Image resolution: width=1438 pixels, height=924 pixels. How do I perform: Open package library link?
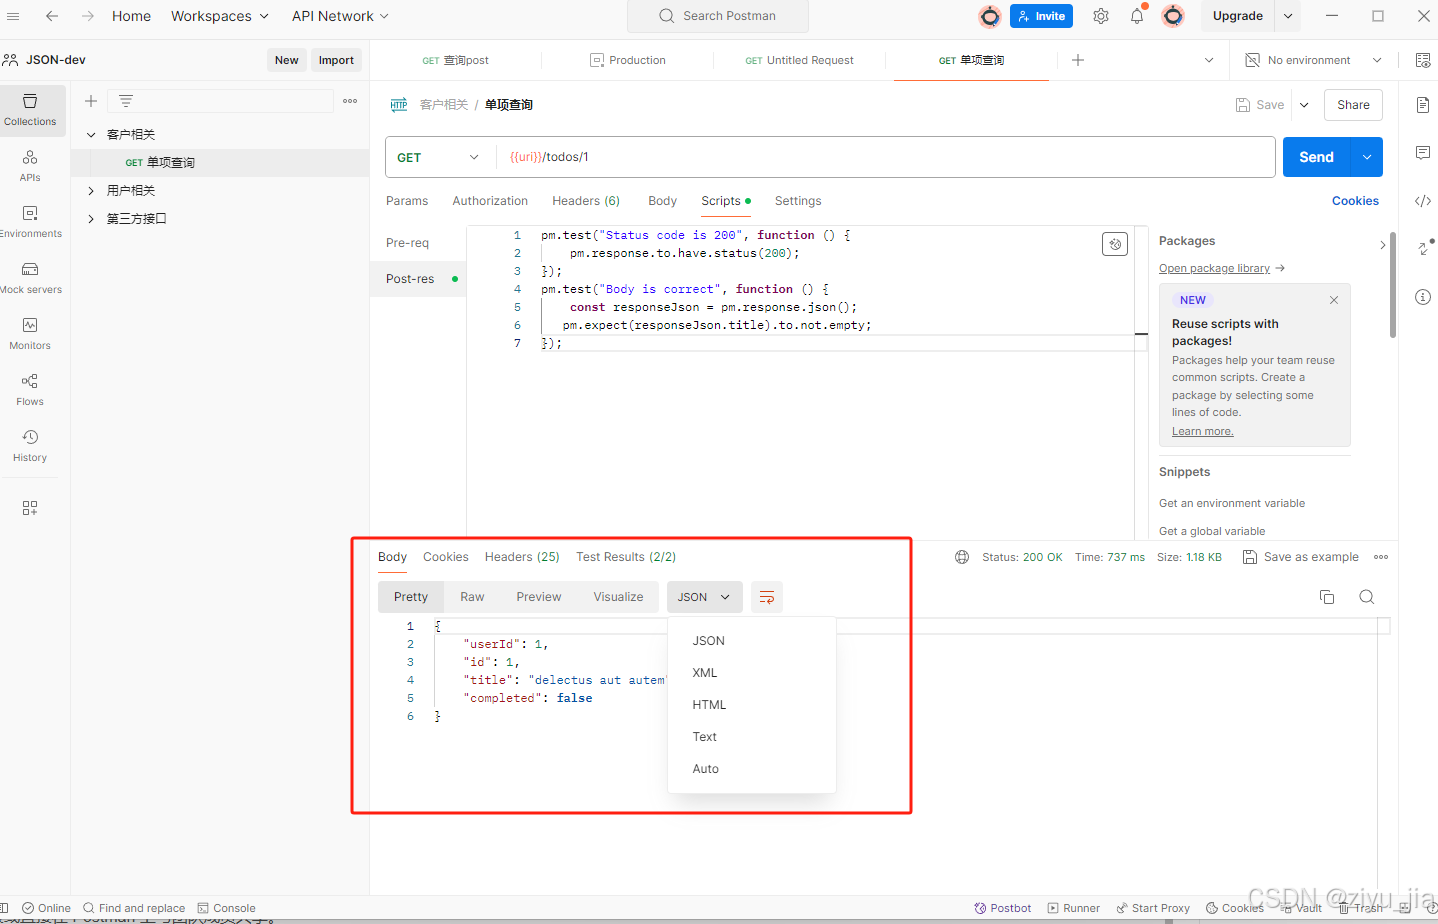coord(1214,268)
